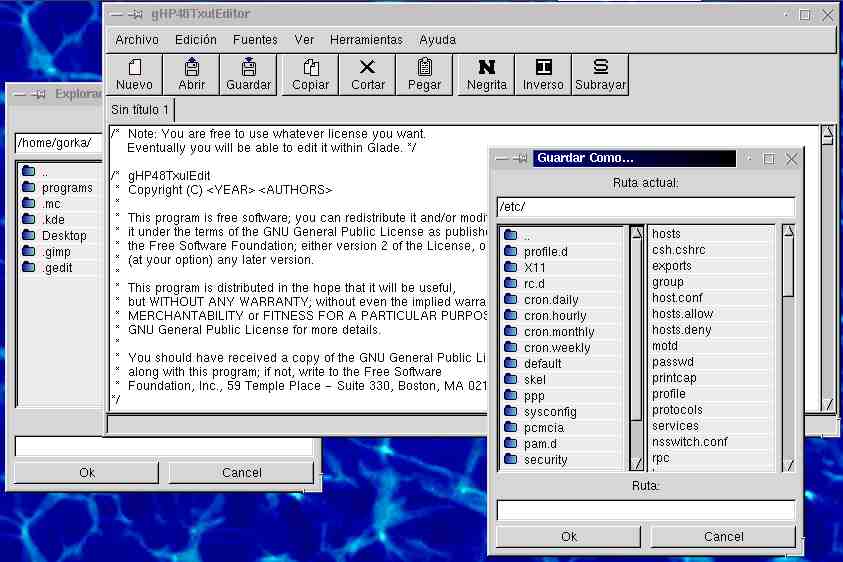Select the Desktop folder in Explorar window
This screenshot has width=843, height=562.
click(x=60, y=236)
